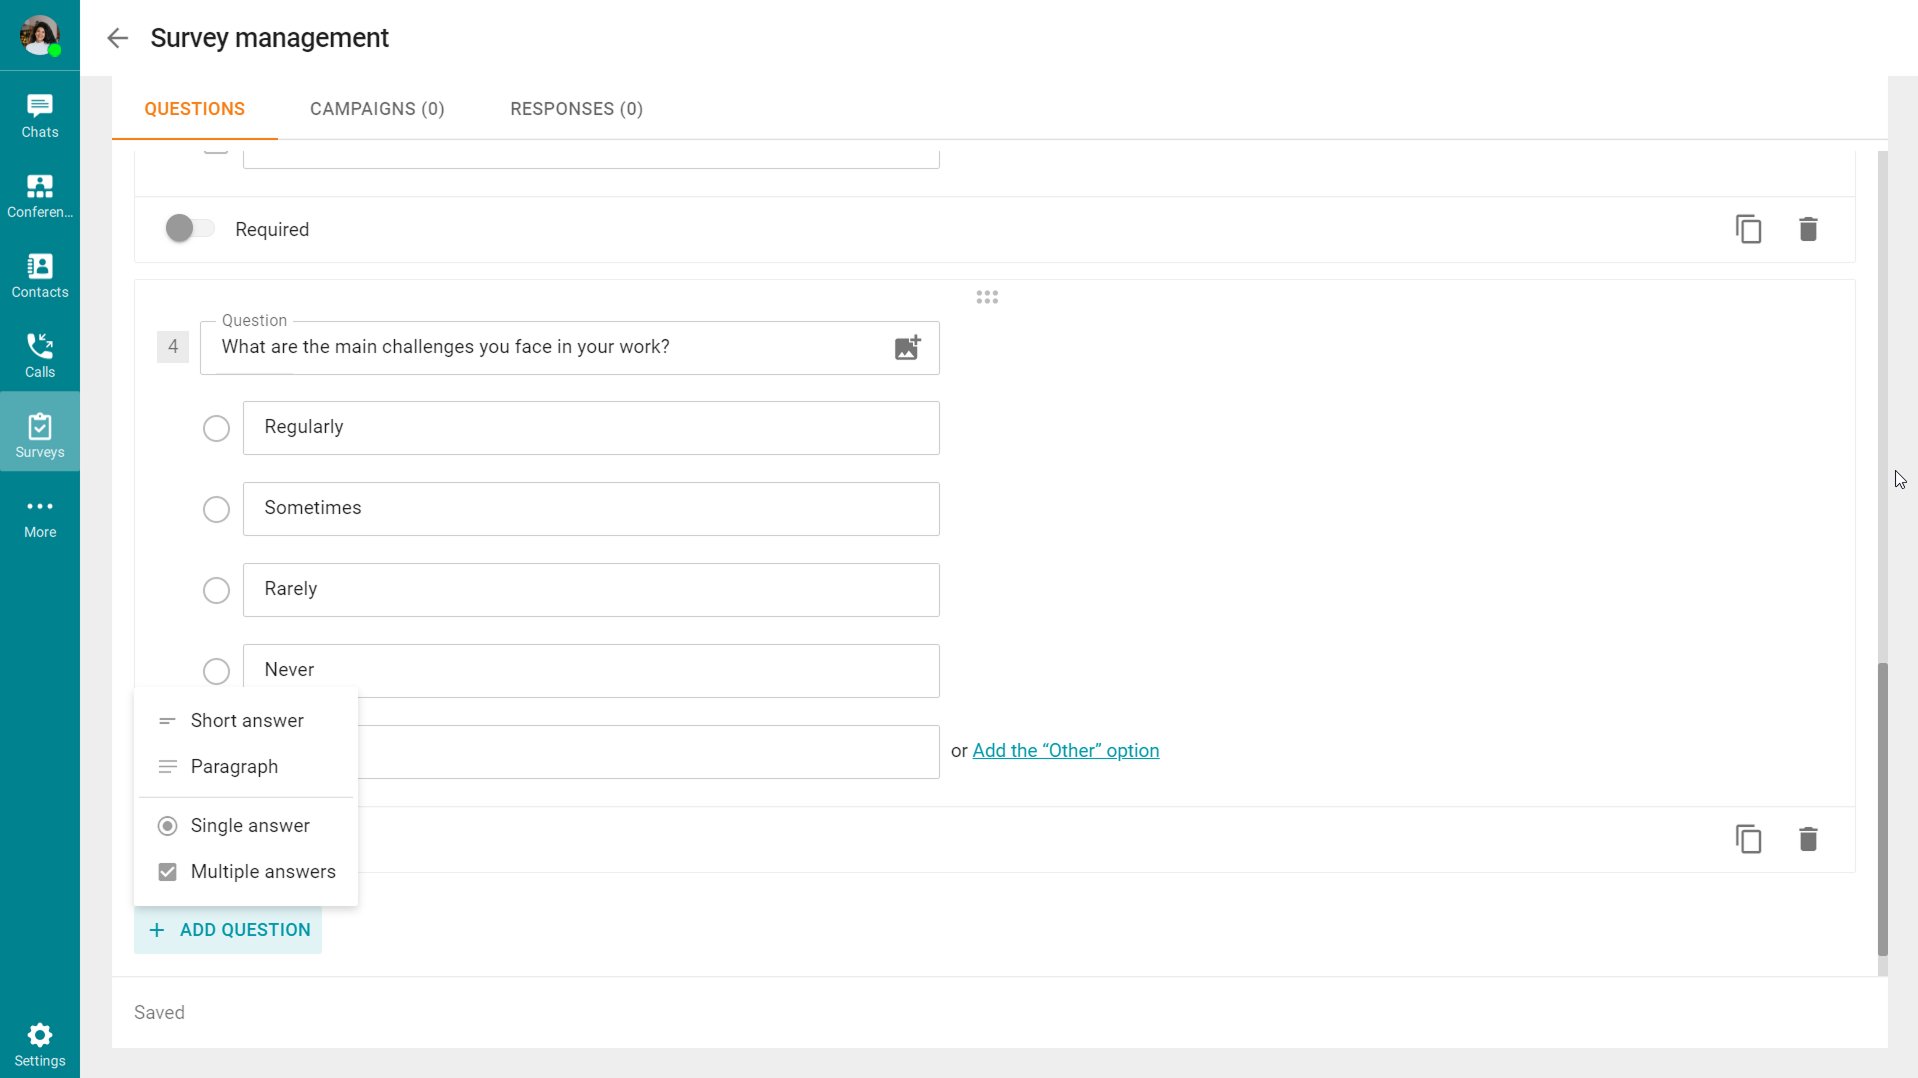This screenshot has height=1078, width=1918.
Task: Click the Add Question button
Action: 228,930
